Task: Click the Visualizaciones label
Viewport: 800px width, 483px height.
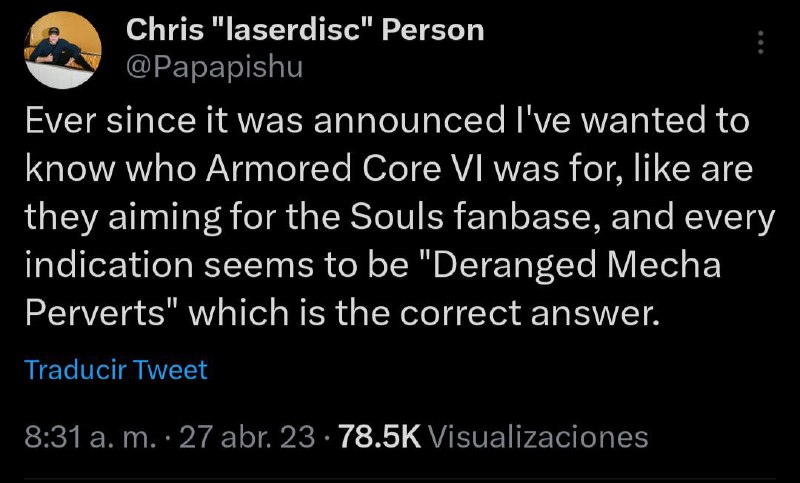Action: point(538,438)
